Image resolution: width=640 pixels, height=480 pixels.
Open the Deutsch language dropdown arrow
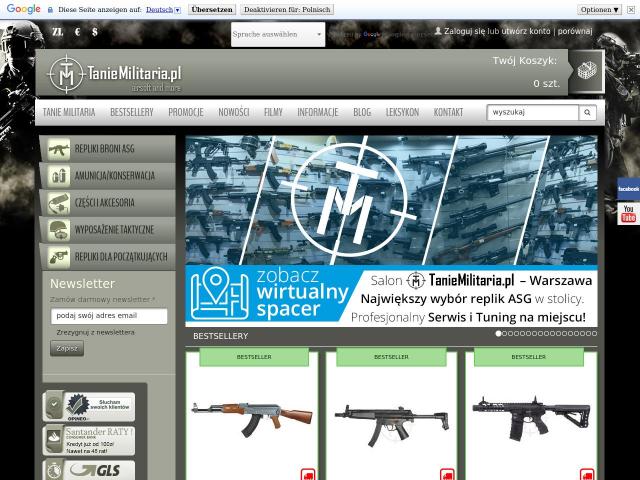[178, 10]
